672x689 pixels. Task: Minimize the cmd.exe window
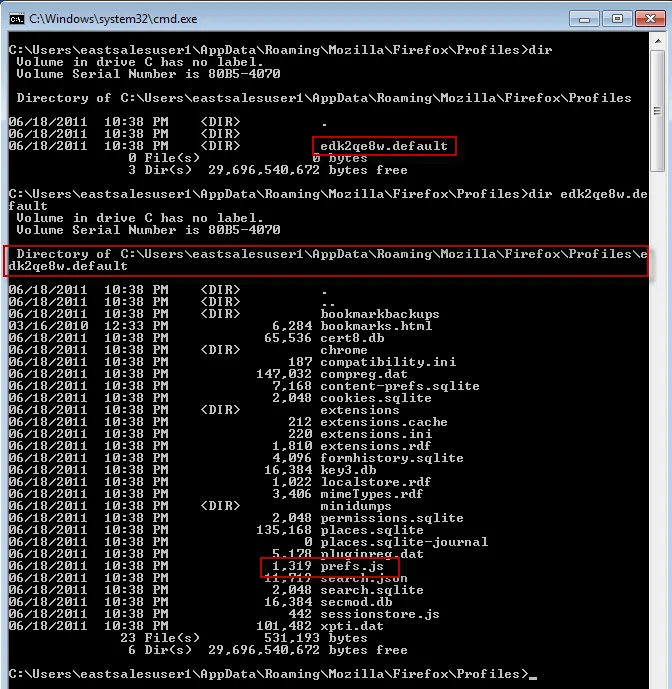click(584, 19)
